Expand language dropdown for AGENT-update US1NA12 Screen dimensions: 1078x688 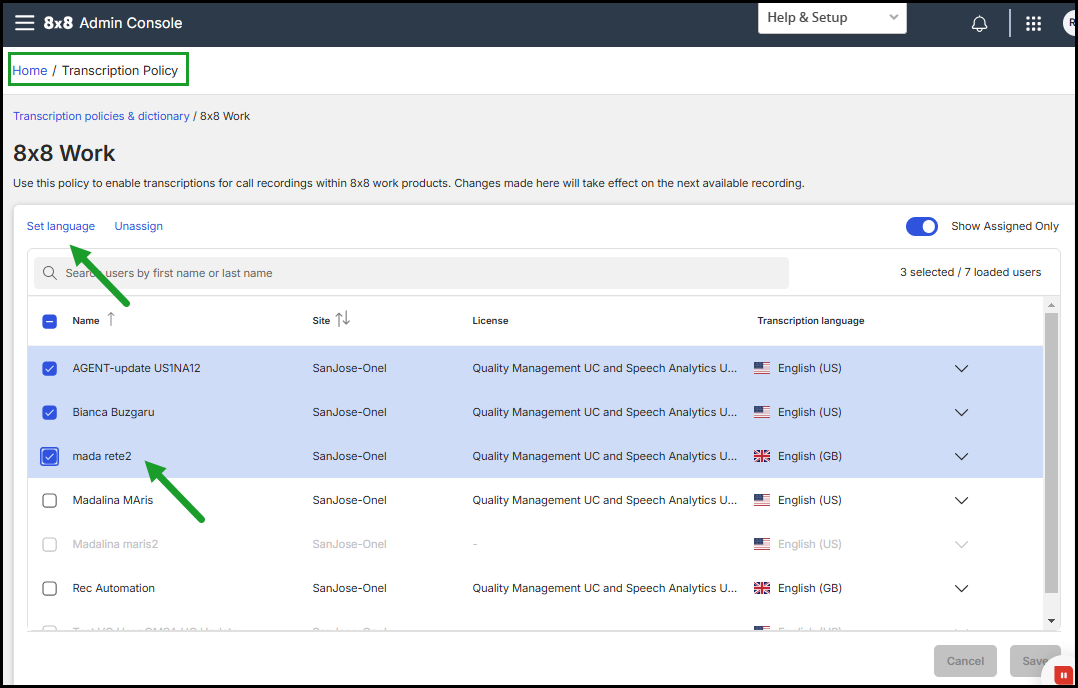(x=961, y=368)
